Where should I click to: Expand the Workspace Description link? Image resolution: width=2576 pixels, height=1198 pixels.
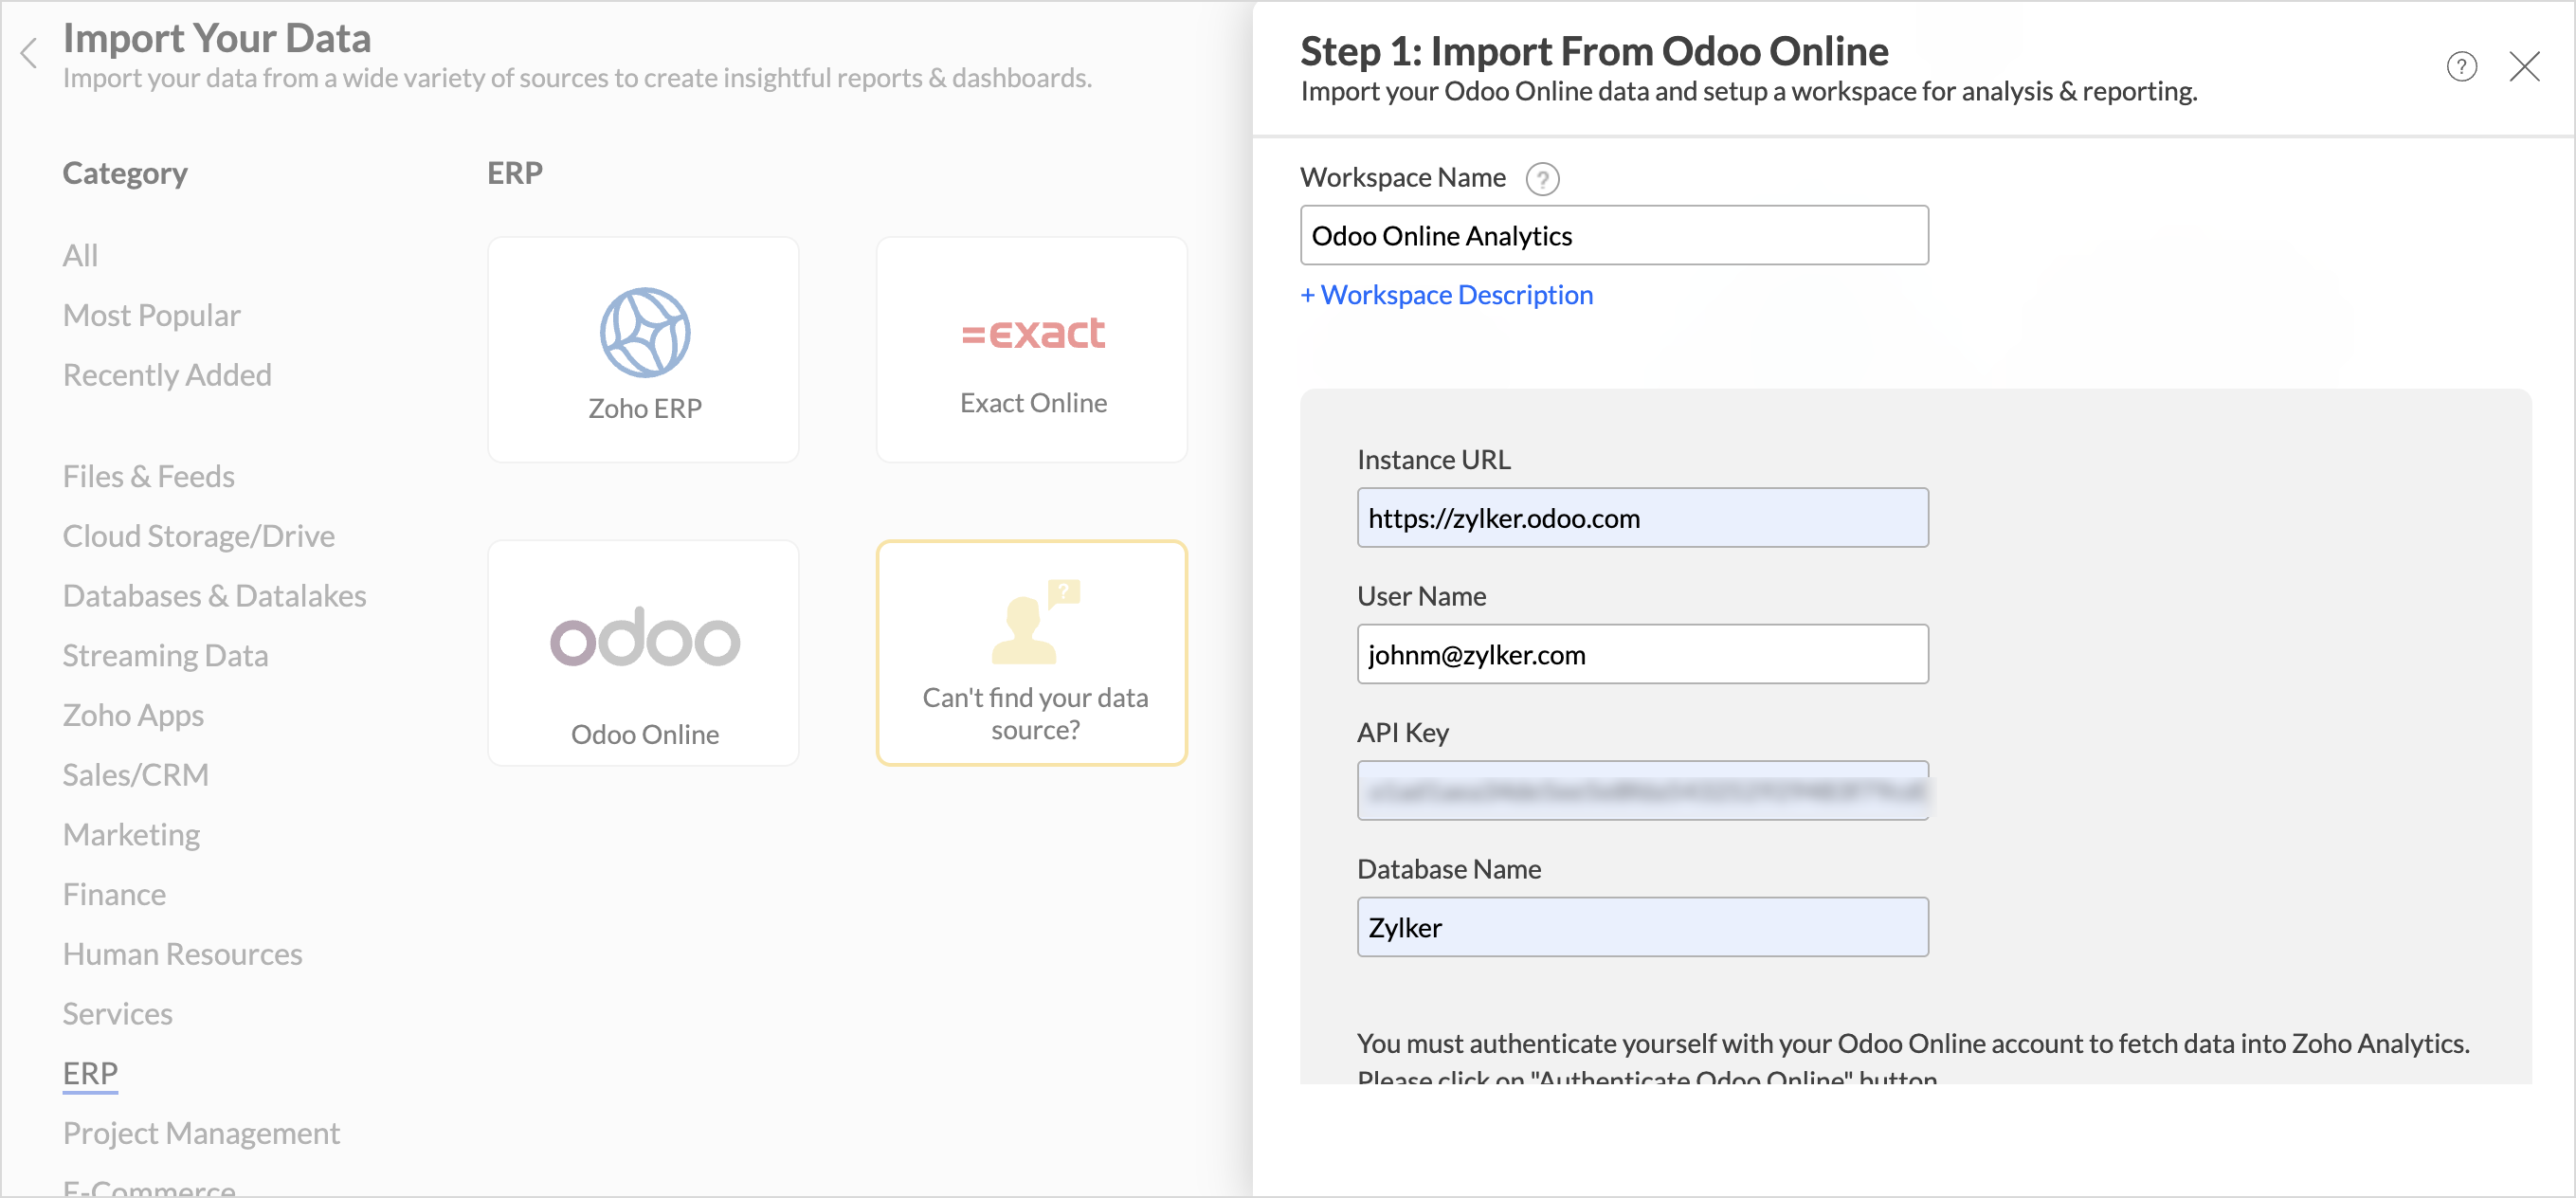[1446, 295]
